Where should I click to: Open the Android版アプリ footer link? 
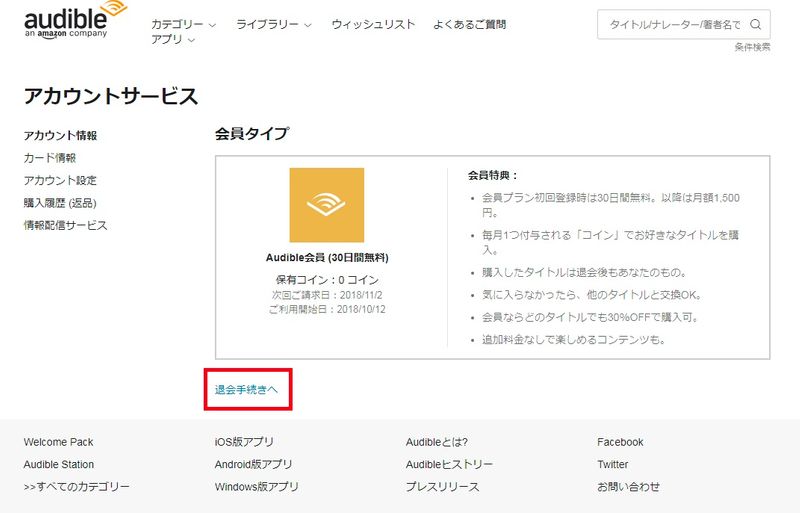254,465
